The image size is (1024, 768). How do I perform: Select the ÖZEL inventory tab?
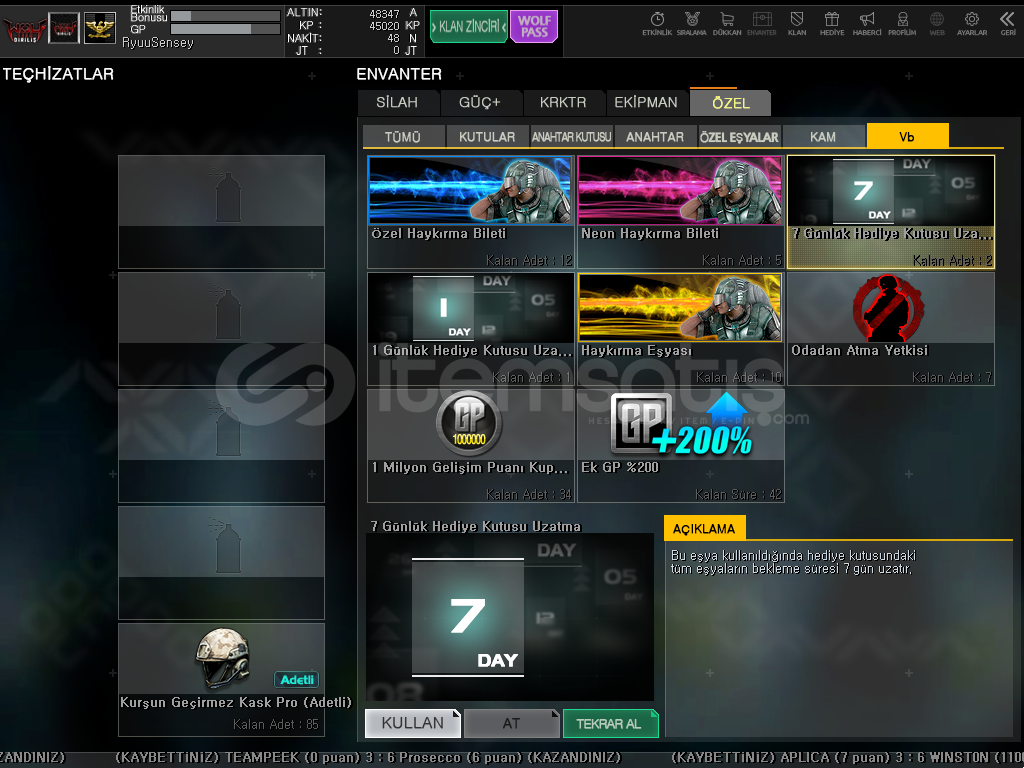pyautogui.click(x=731, y=103)
